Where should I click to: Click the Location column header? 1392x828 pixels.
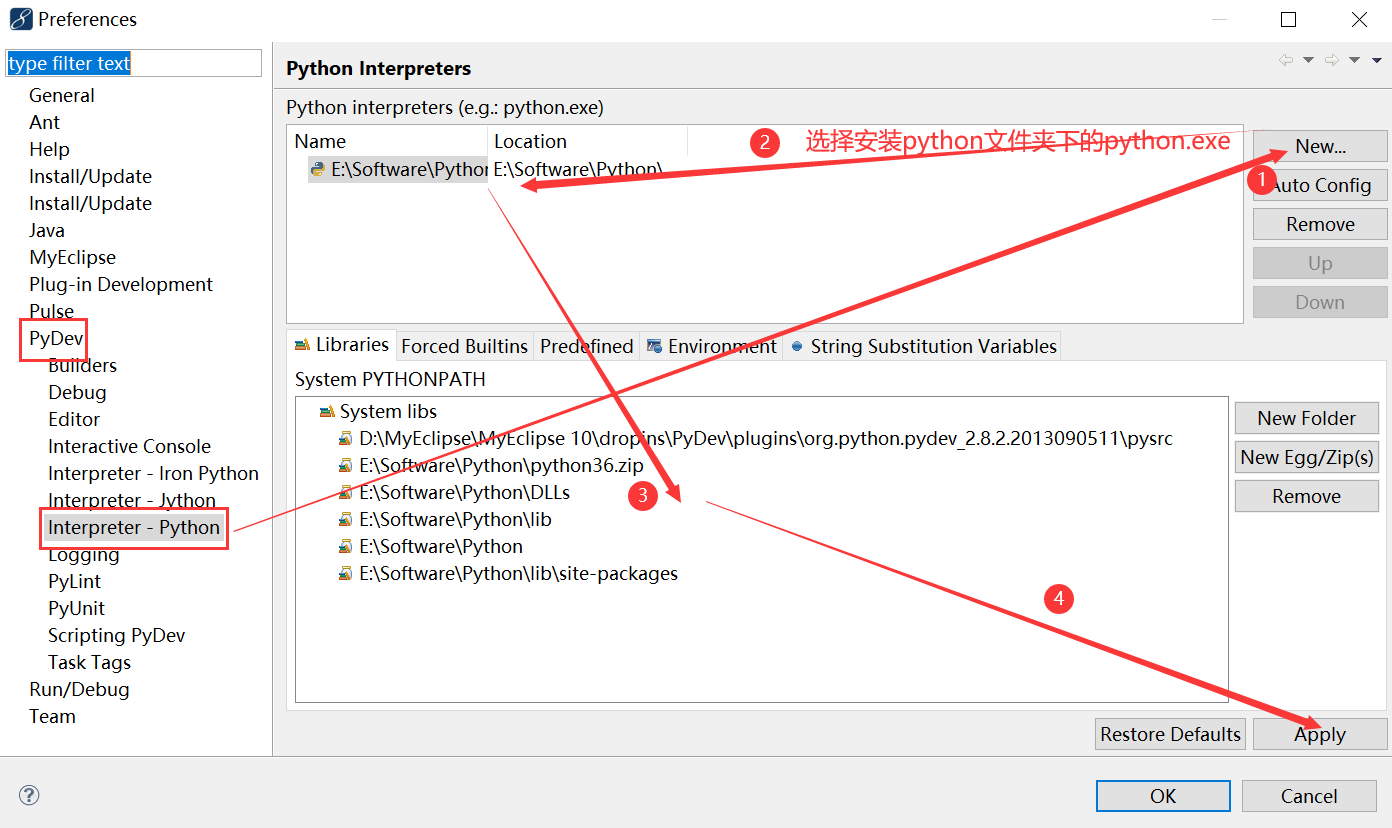pyautogui.click(x=587, y=141)
